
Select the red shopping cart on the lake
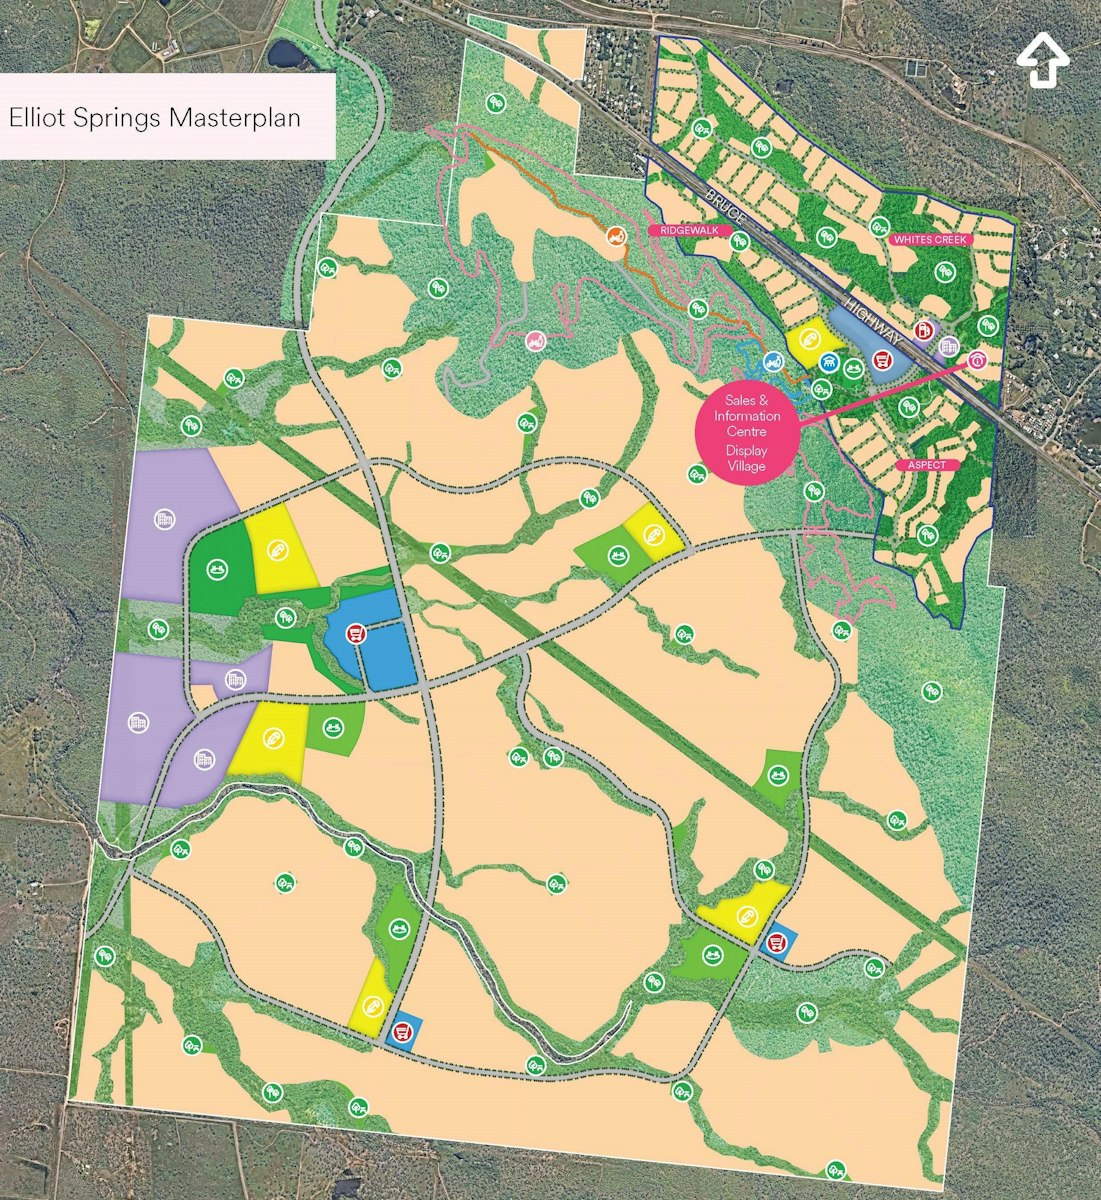tap(882, 361)
